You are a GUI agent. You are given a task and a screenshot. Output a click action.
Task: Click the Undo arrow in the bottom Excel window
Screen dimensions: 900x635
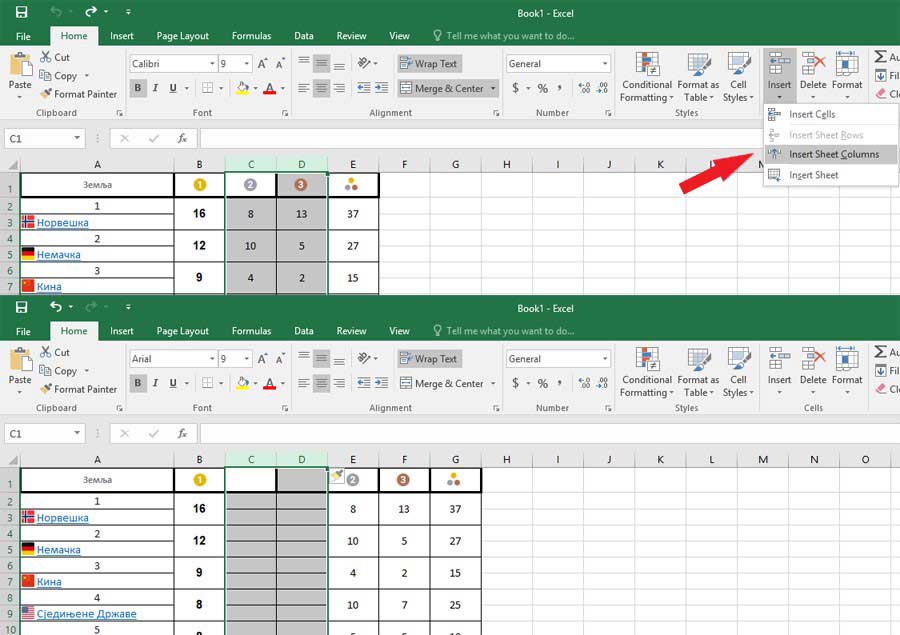click(x=56, y=307)
